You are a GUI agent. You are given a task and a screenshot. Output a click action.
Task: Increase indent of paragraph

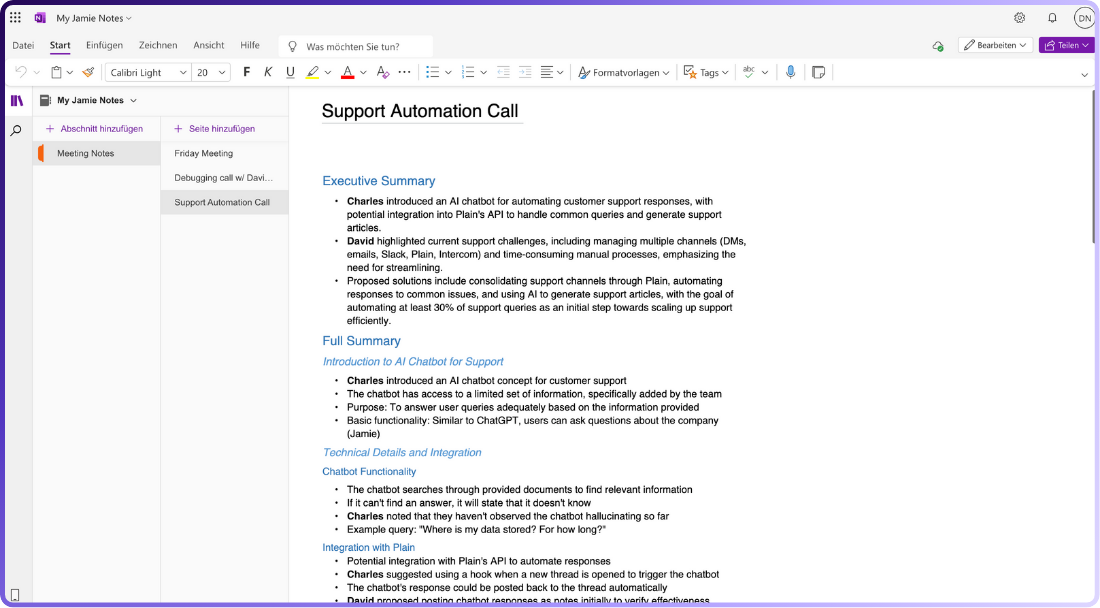(525, 72)
